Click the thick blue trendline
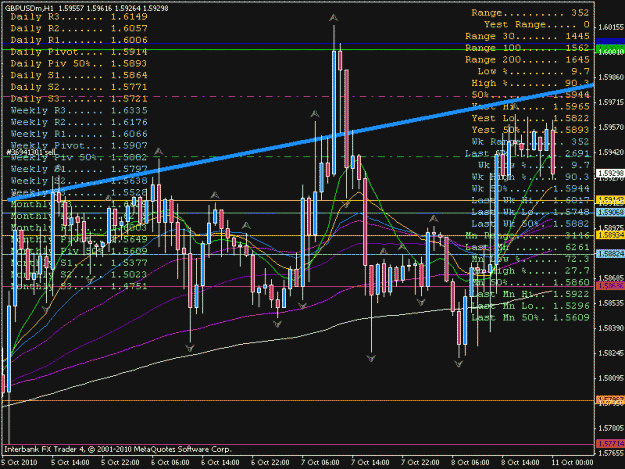 point(301,142)
